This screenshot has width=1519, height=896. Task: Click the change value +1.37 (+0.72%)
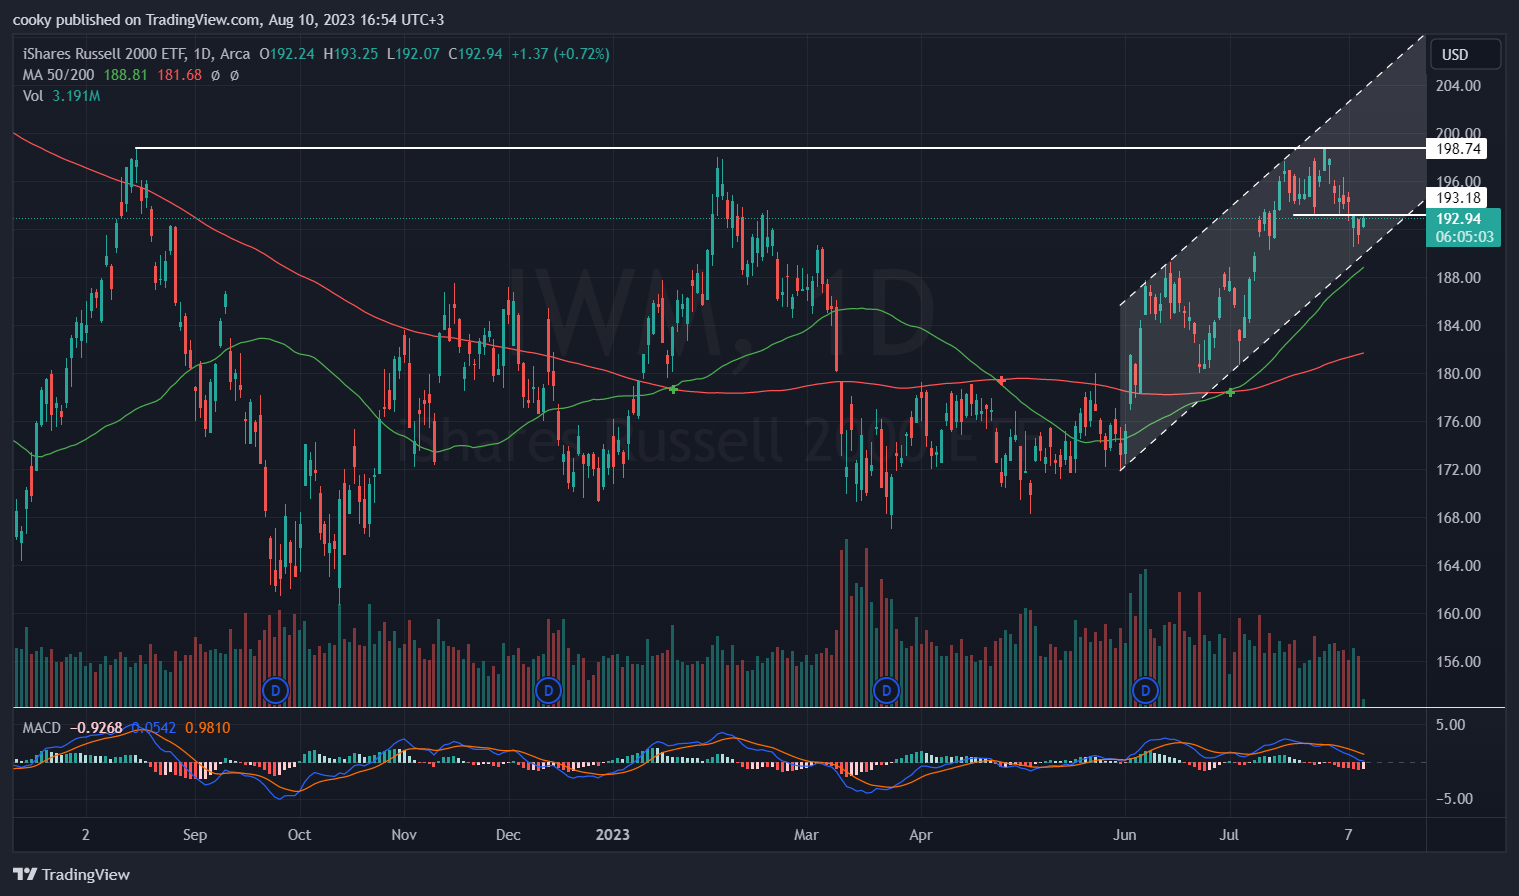pos(560,54)
